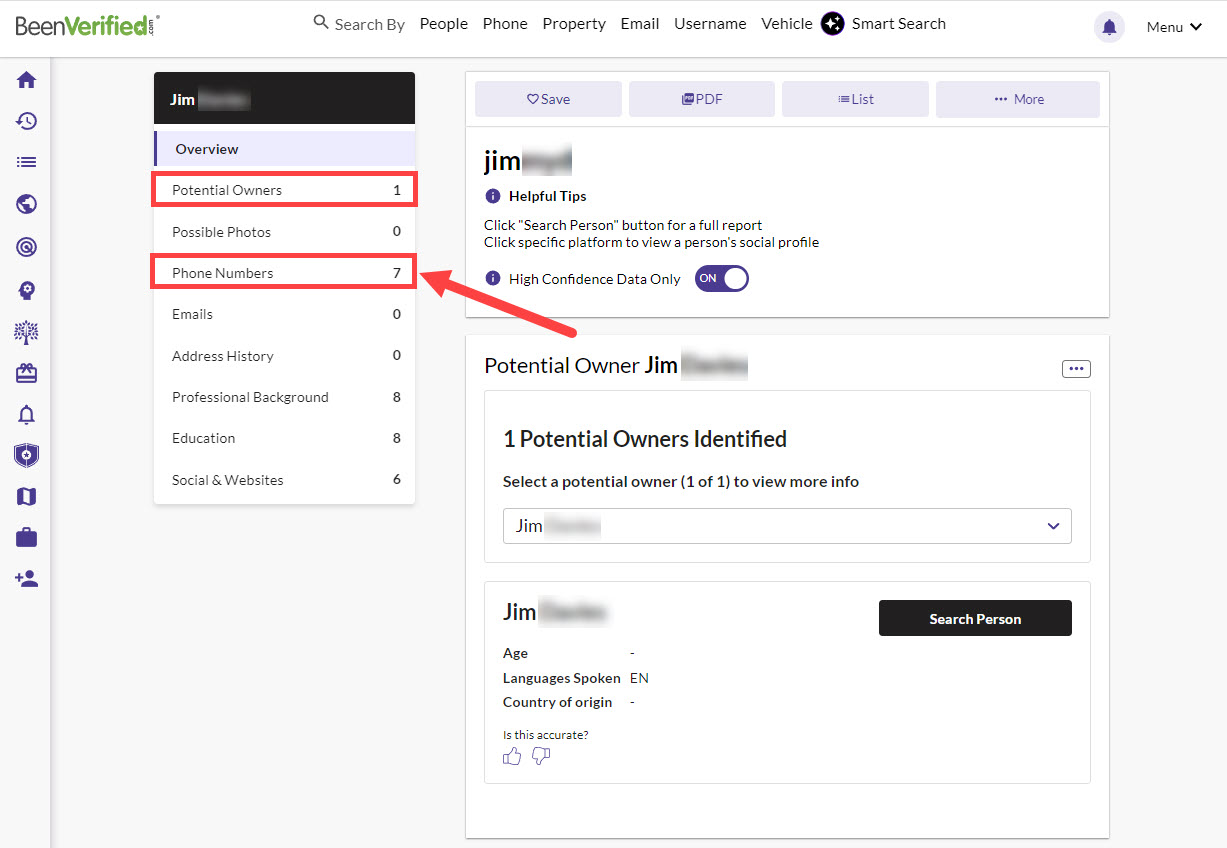Viewport: 1227px width, 848px height.
Task: Open Potential Owners section
Action: pyautogui.click(x=284, y=190)
